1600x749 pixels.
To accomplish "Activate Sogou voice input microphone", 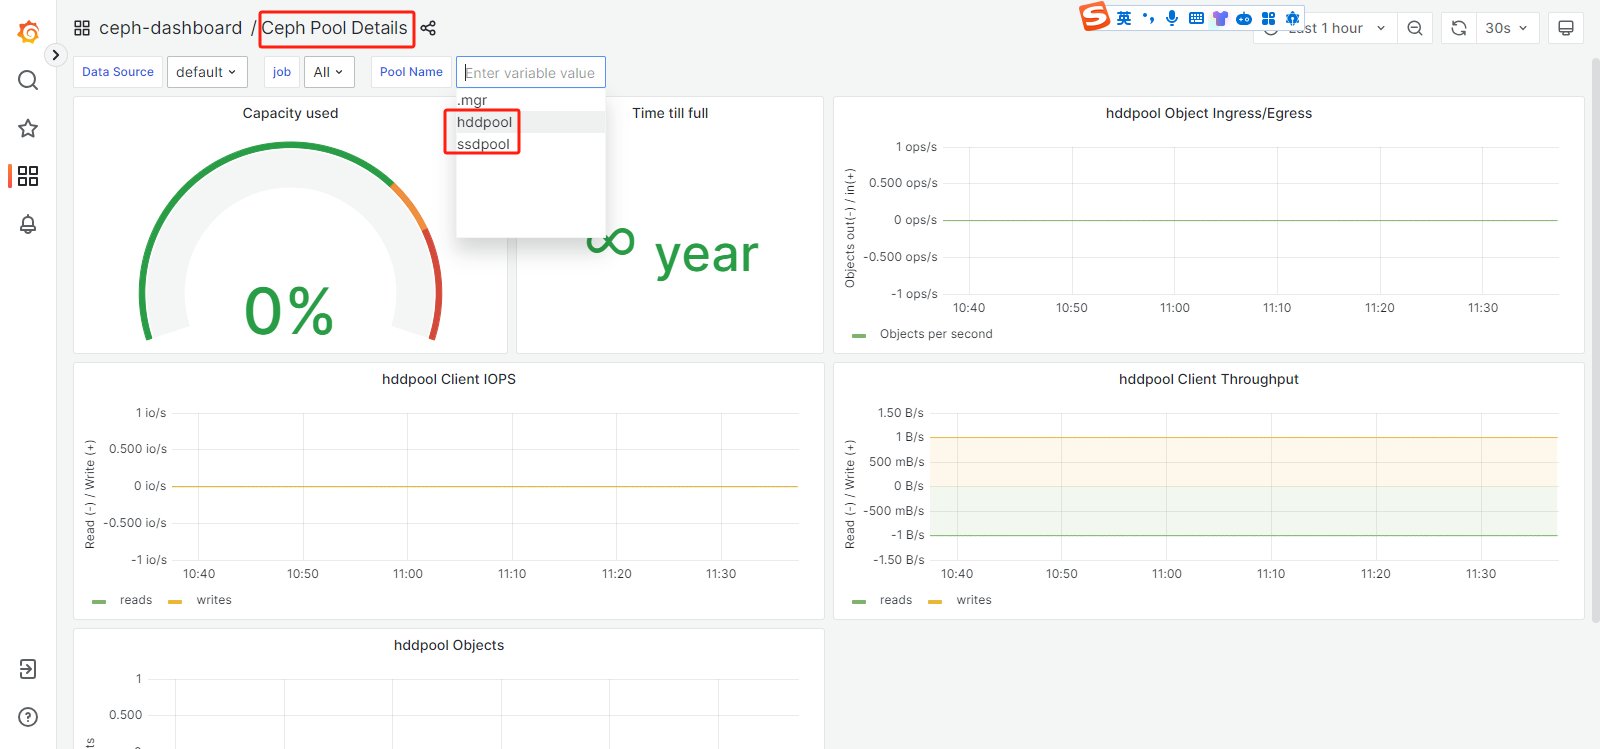I will coord(1172,18).
